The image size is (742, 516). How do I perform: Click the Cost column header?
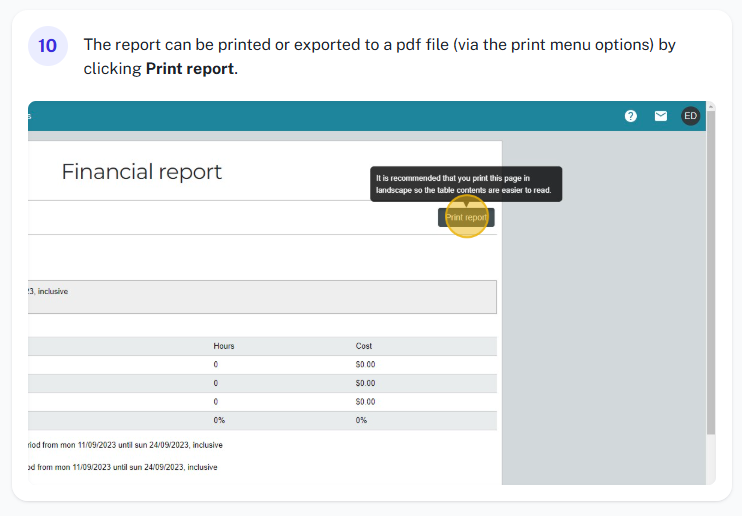[364, 346]
